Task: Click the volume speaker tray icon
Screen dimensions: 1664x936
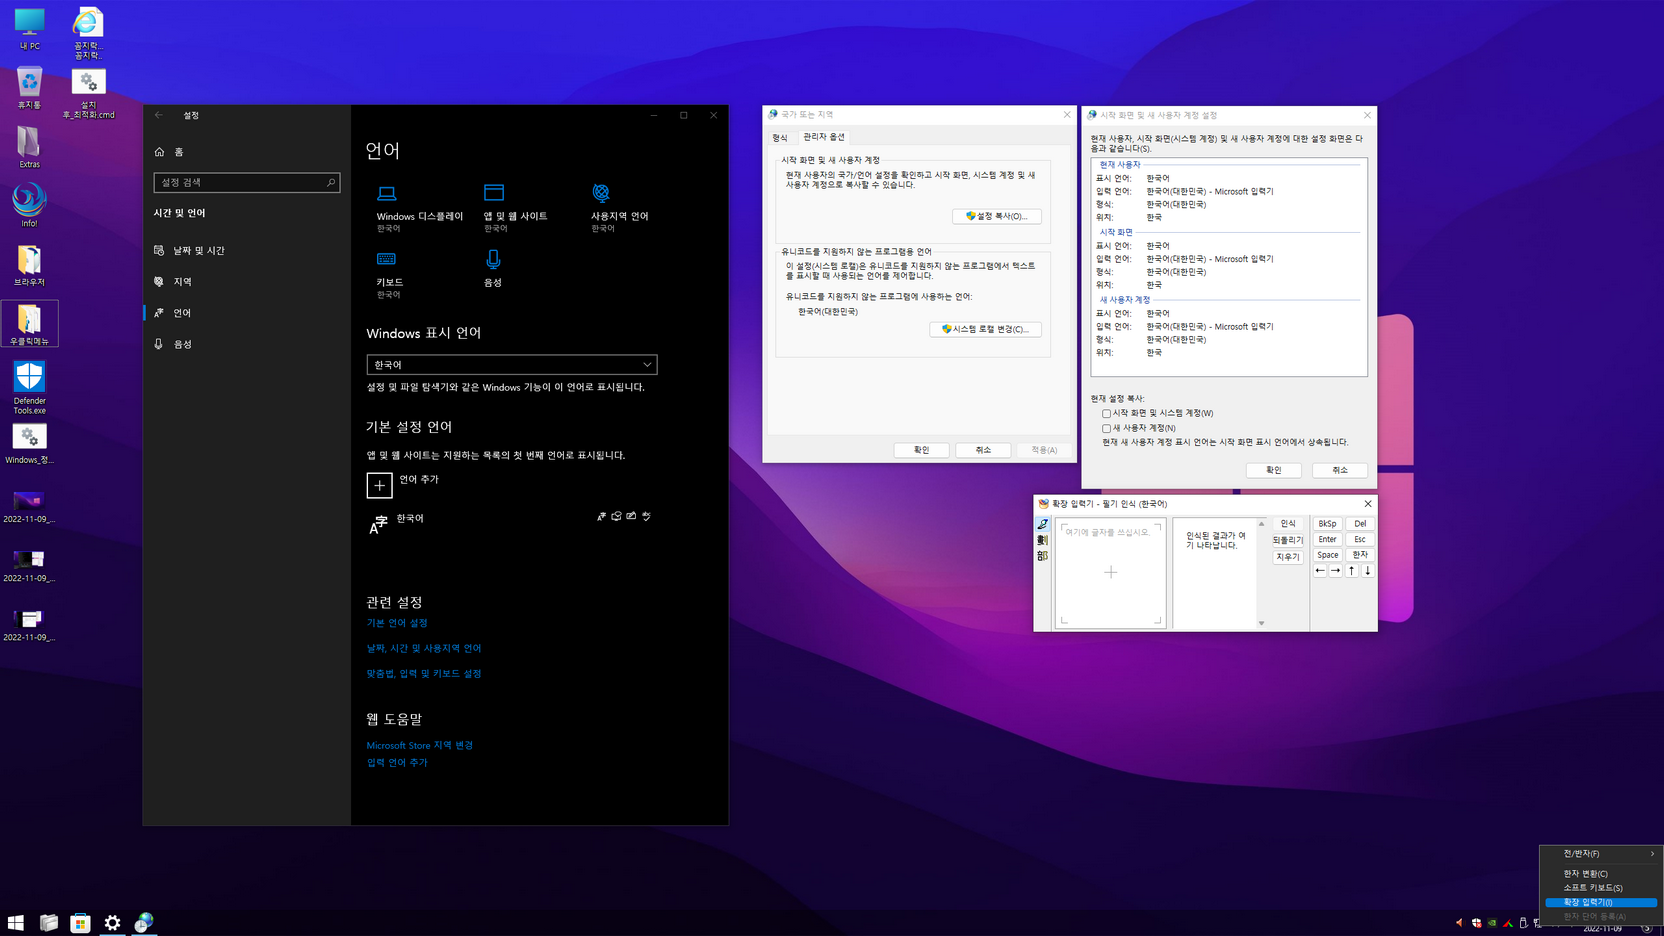Action: pyautogui.click(x=1460, y=922)
